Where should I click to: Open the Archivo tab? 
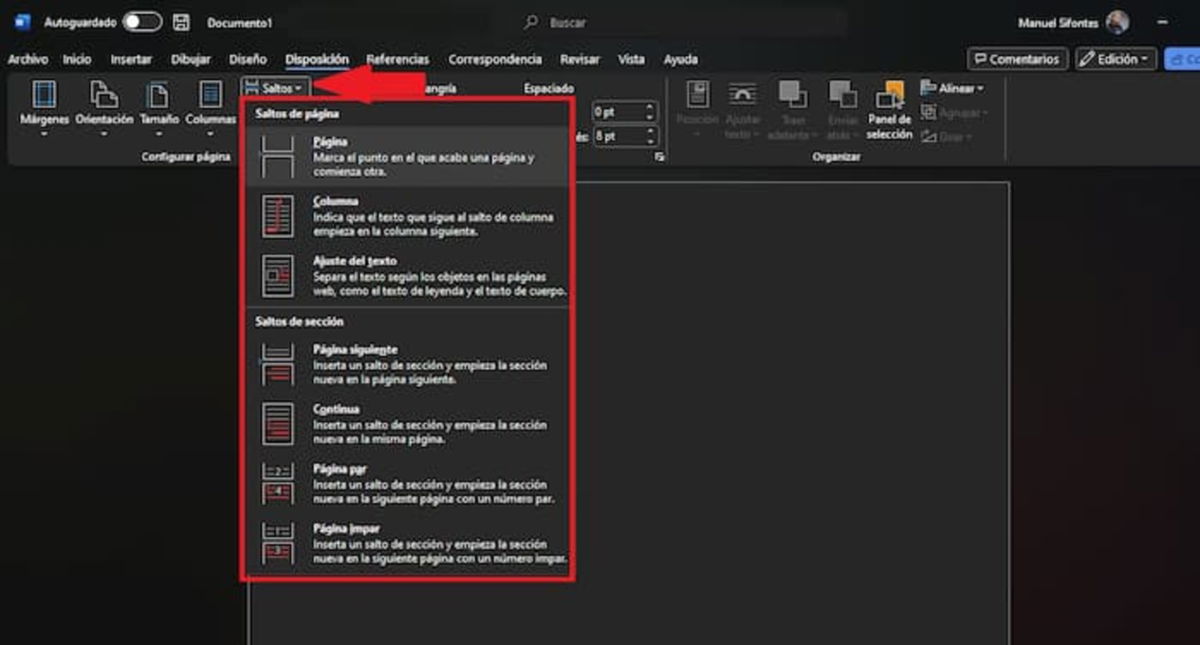pyautogui.click(x=28, y=59)
